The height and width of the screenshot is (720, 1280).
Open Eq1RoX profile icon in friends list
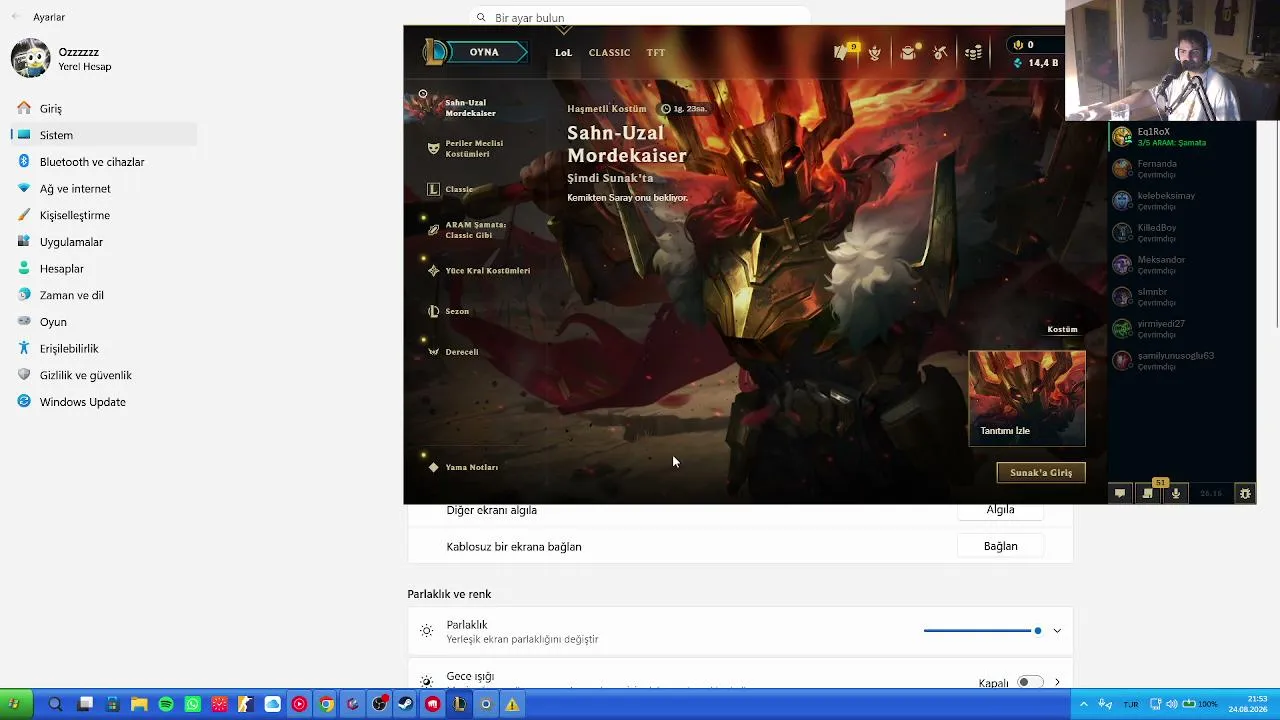pos(1122,137)
